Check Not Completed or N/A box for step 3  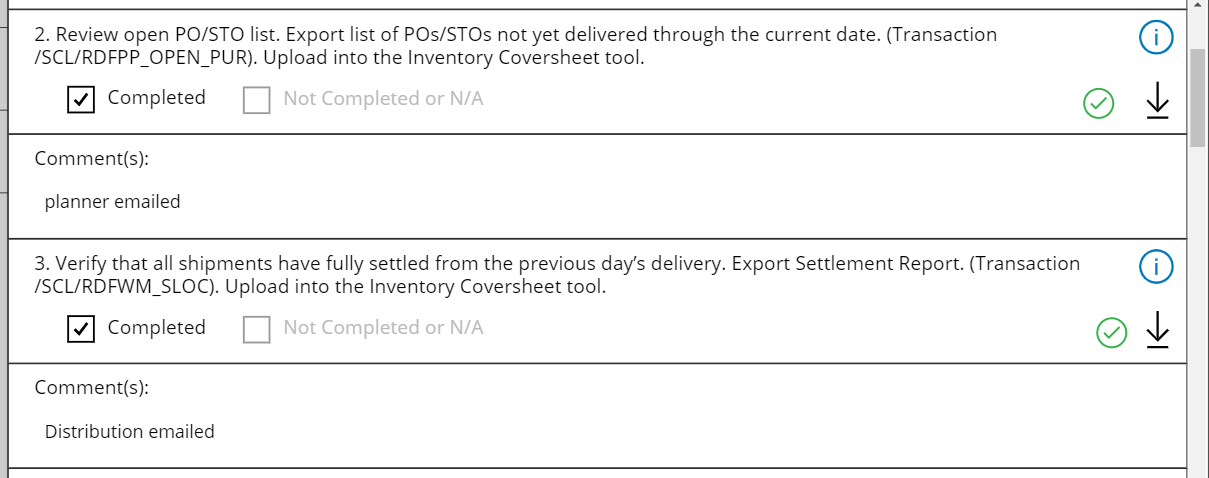257,329
